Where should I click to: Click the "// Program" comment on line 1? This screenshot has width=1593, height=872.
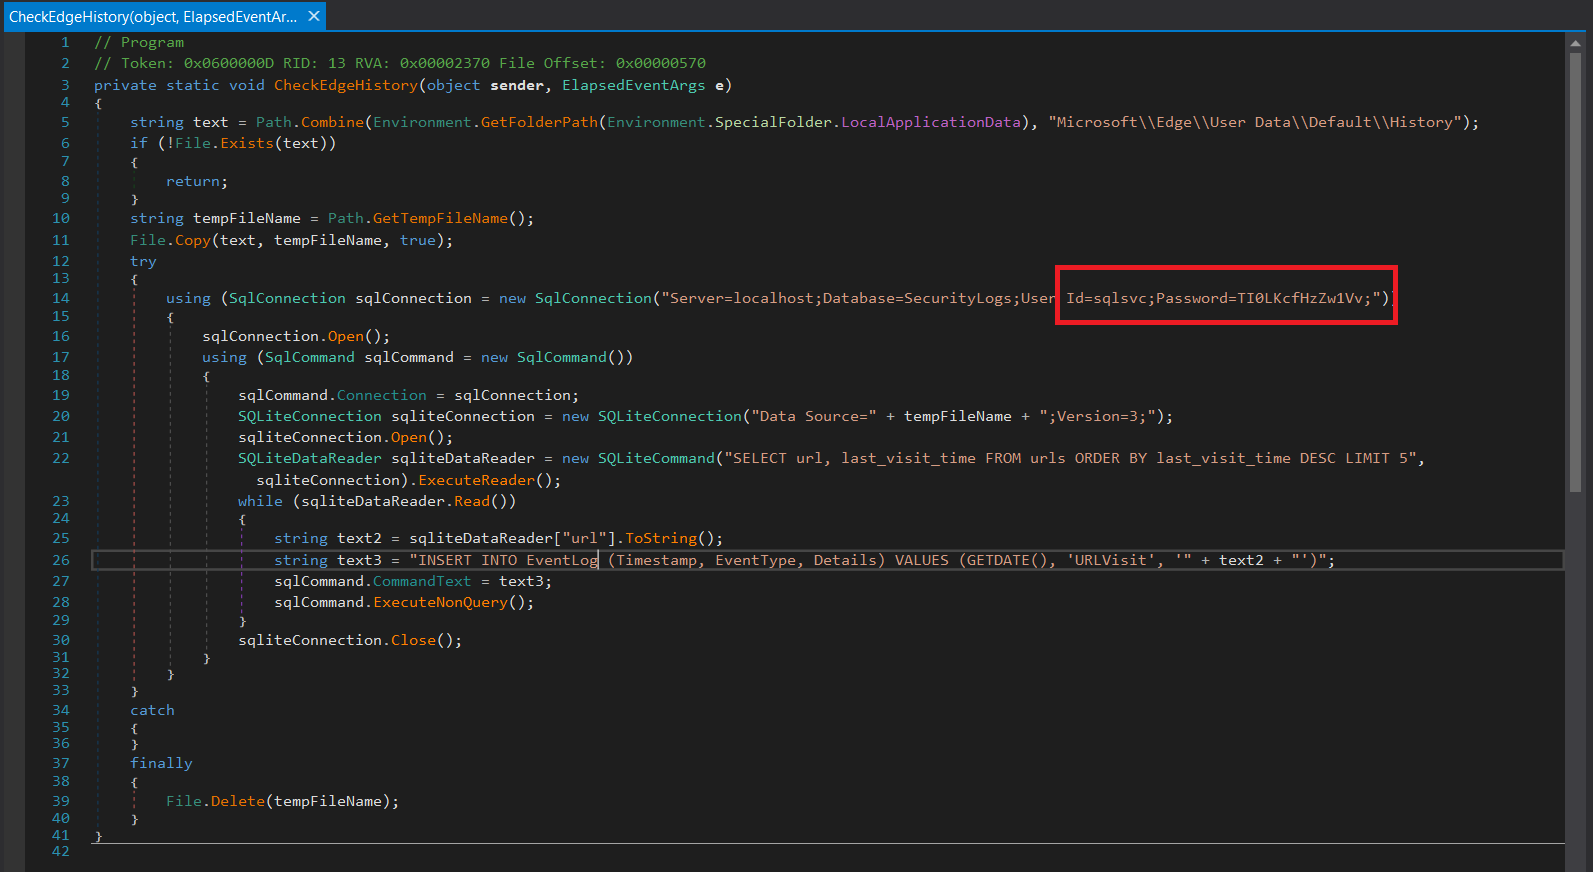[139, 42]
